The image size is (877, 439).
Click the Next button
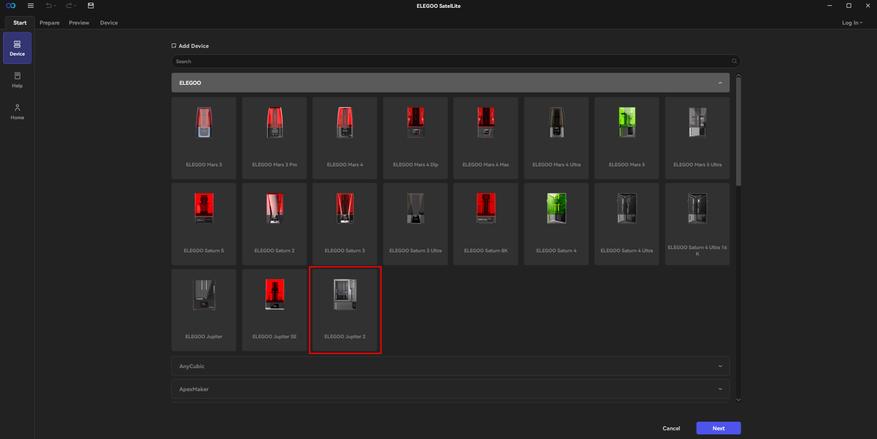719,428
